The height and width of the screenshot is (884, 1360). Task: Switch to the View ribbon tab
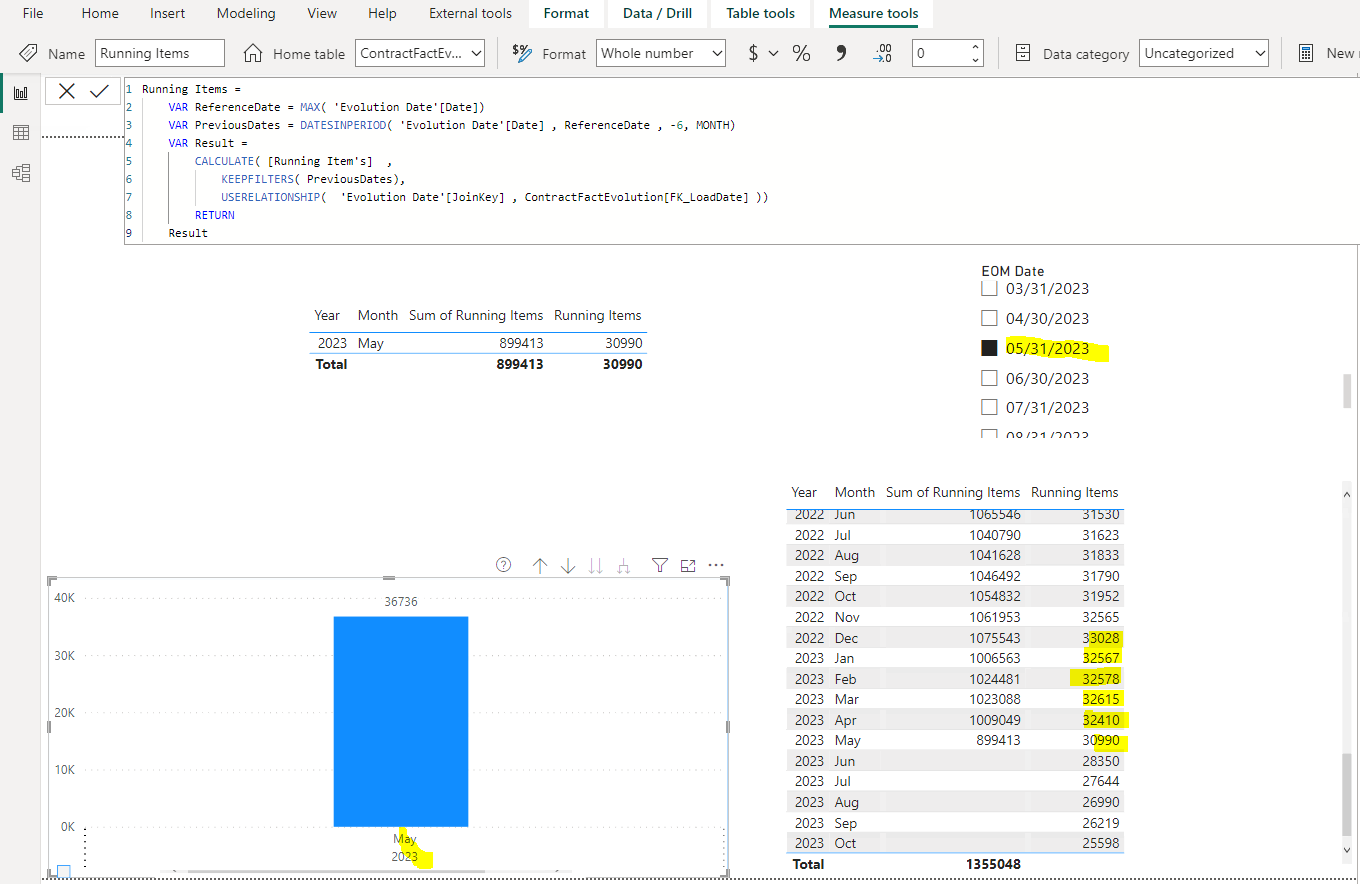(x=322, y=13)
